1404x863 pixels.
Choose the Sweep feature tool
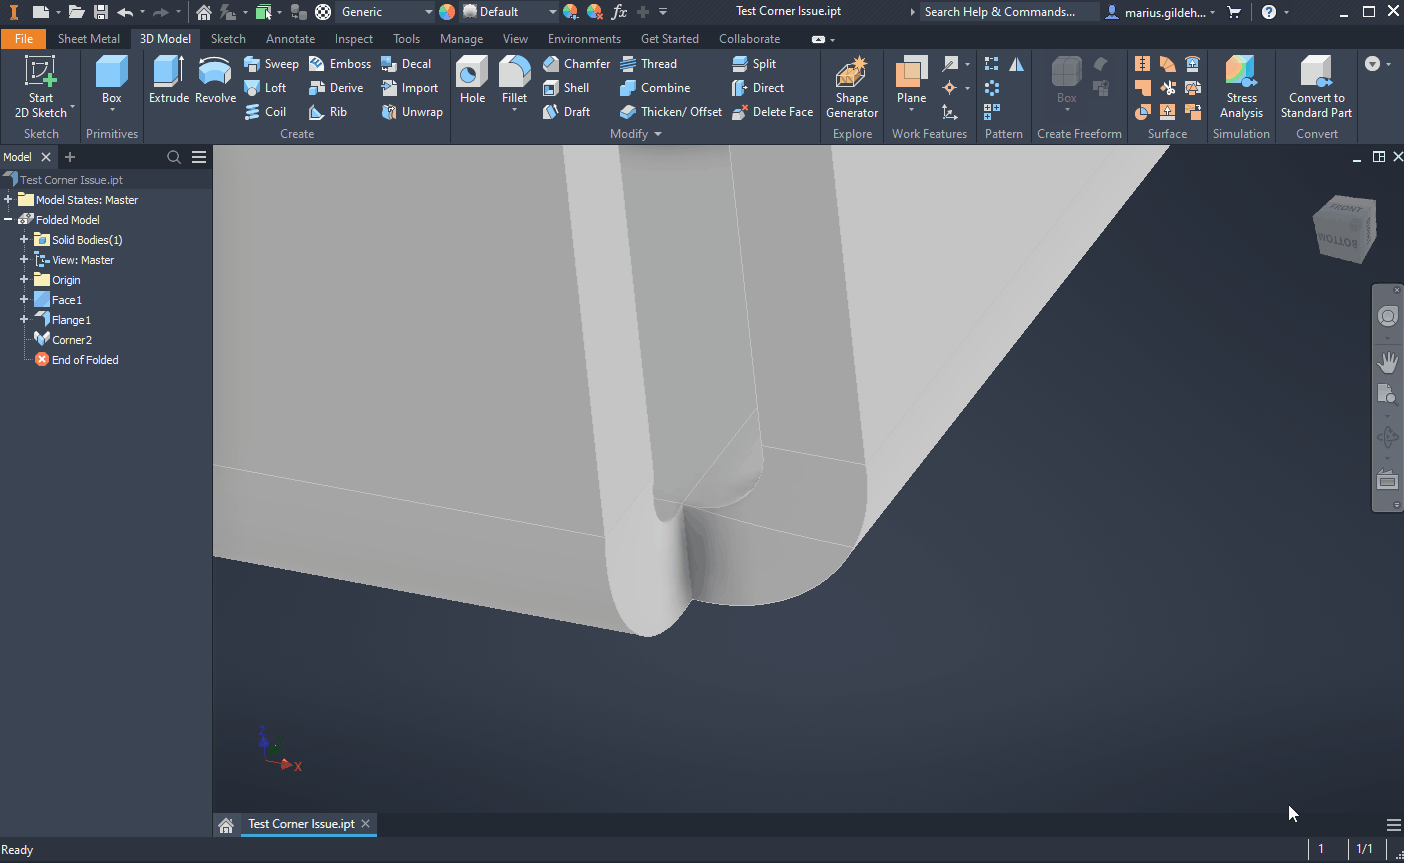click(271, 64)
